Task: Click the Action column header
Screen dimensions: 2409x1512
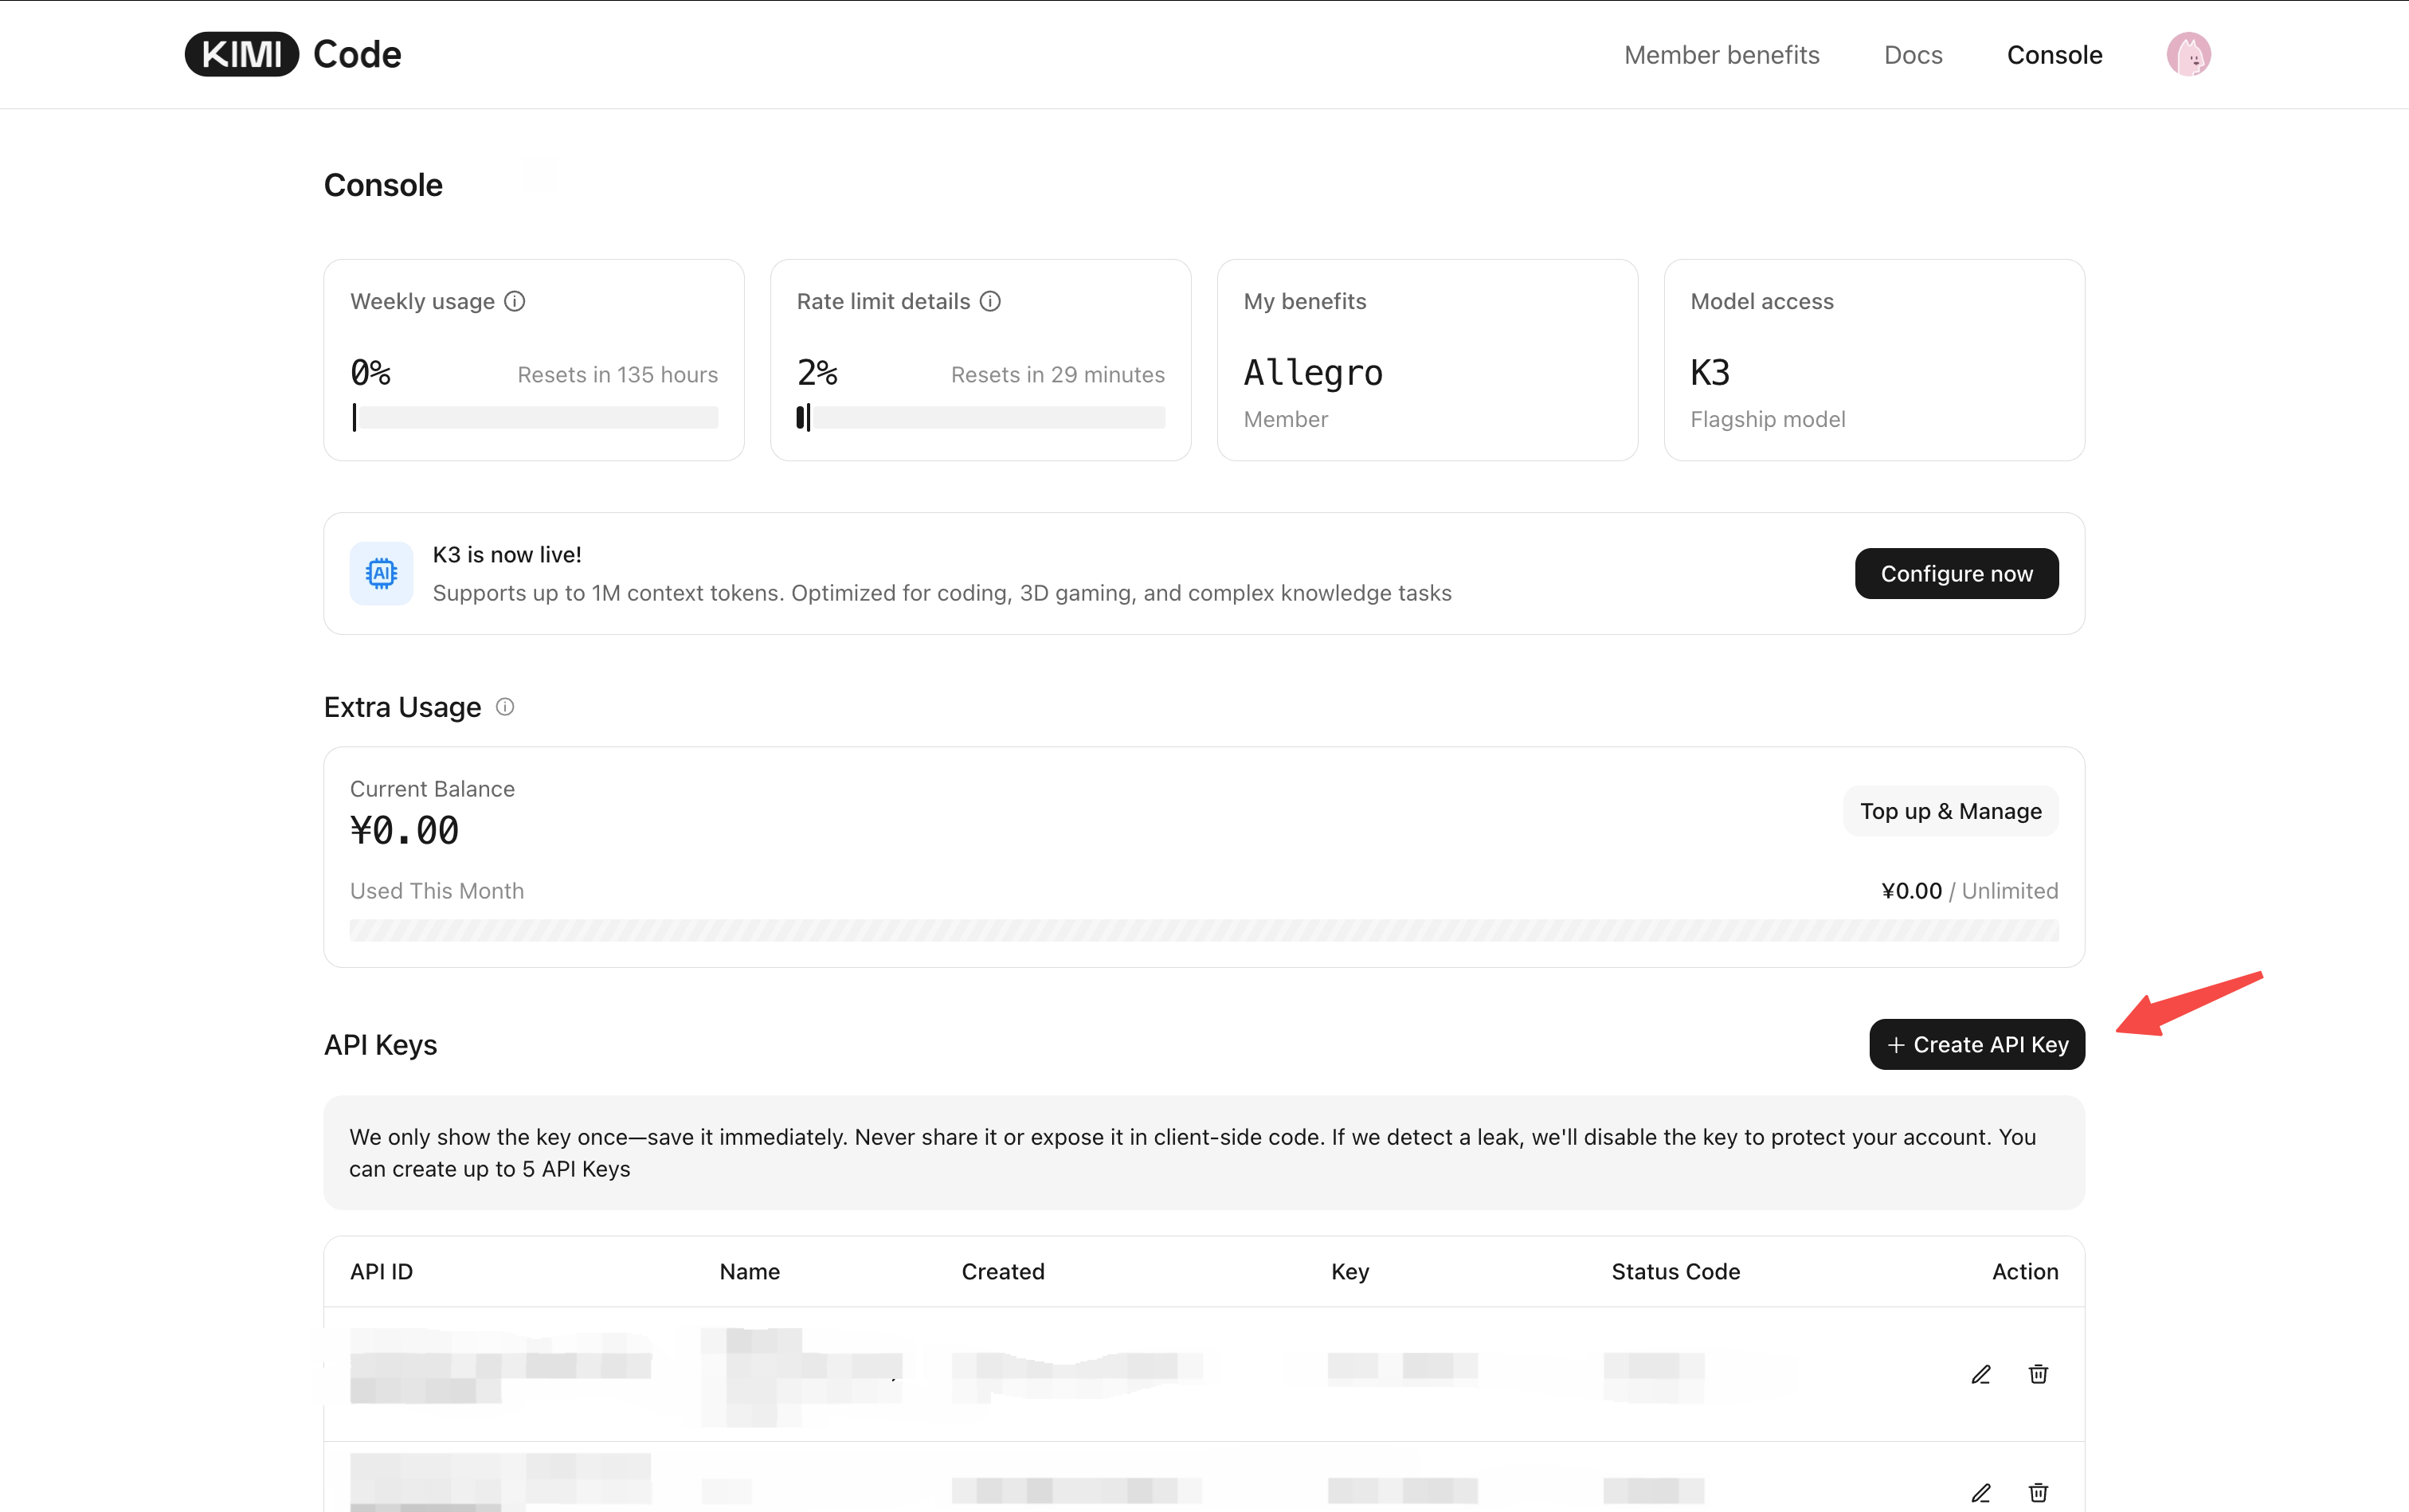Action: pyautogui.click(x=2025, y=1272)
